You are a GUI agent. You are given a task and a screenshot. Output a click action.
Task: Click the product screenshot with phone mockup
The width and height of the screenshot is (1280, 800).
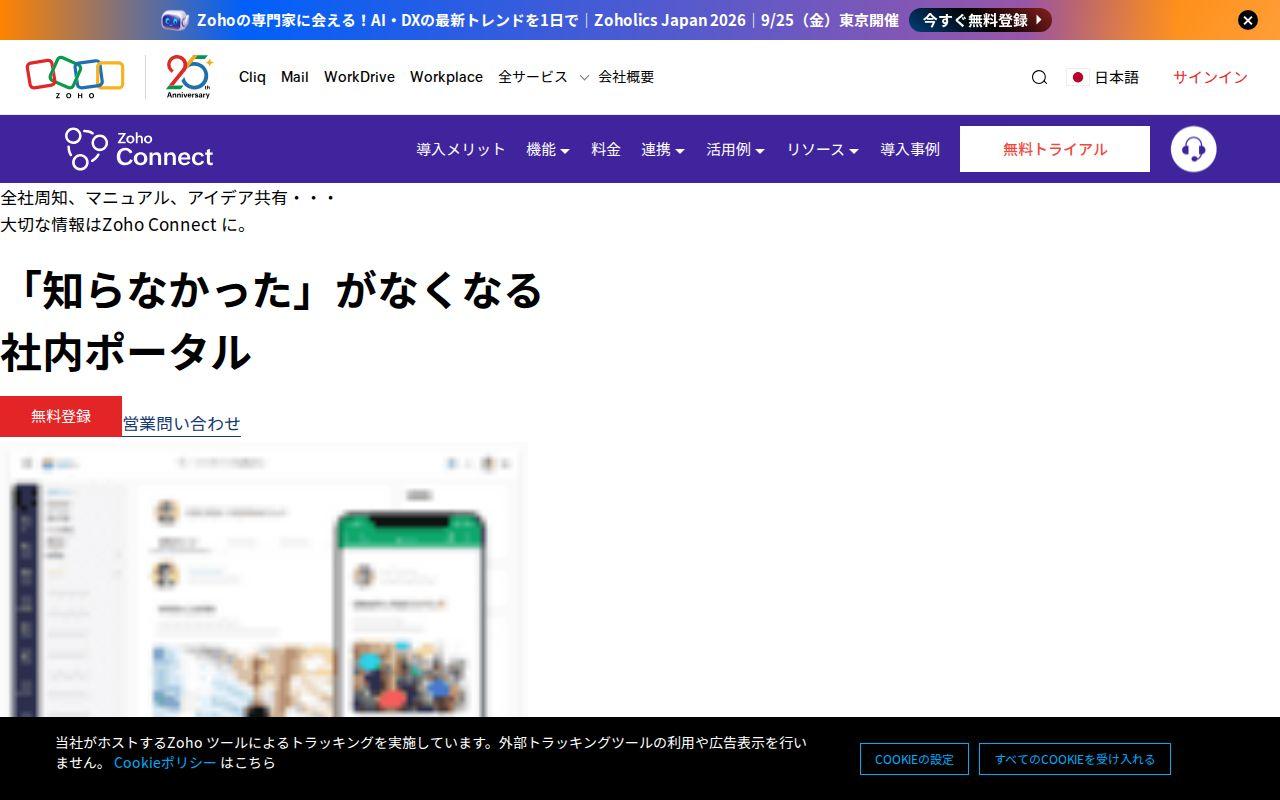pos(265,581)
